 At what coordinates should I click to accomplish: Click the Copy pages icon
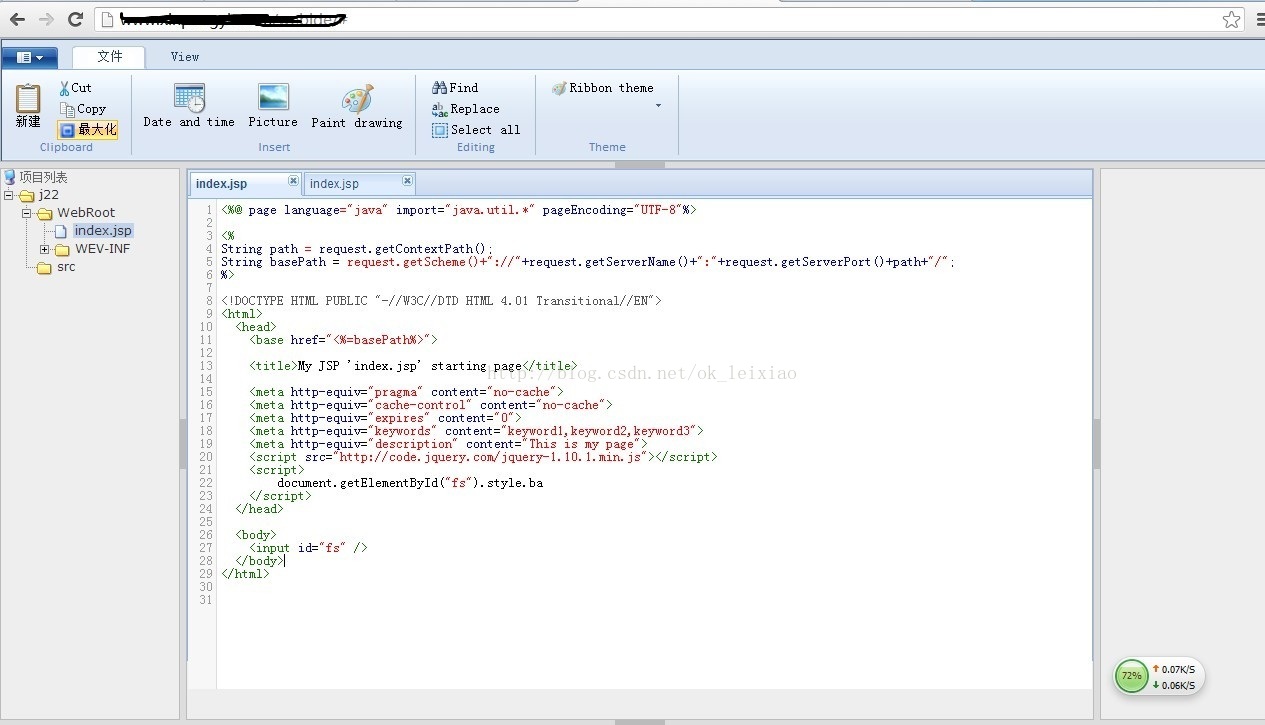pyautogui.click(x=67, y=109)
